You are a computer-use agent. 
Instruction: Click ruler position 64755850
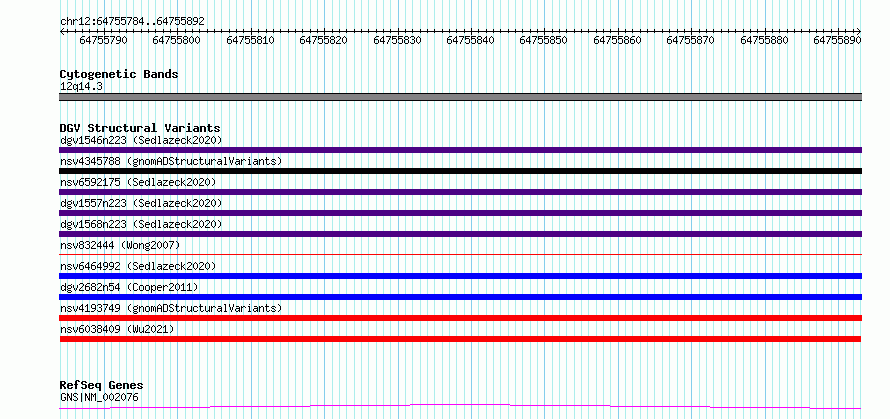[x=544, y=40]
